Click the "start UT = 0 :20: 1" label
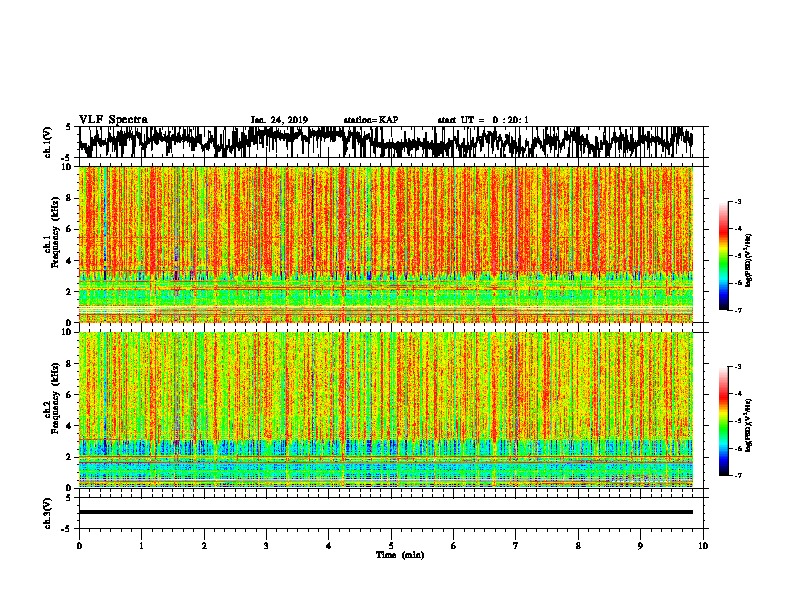 click(x=483, y=120)
